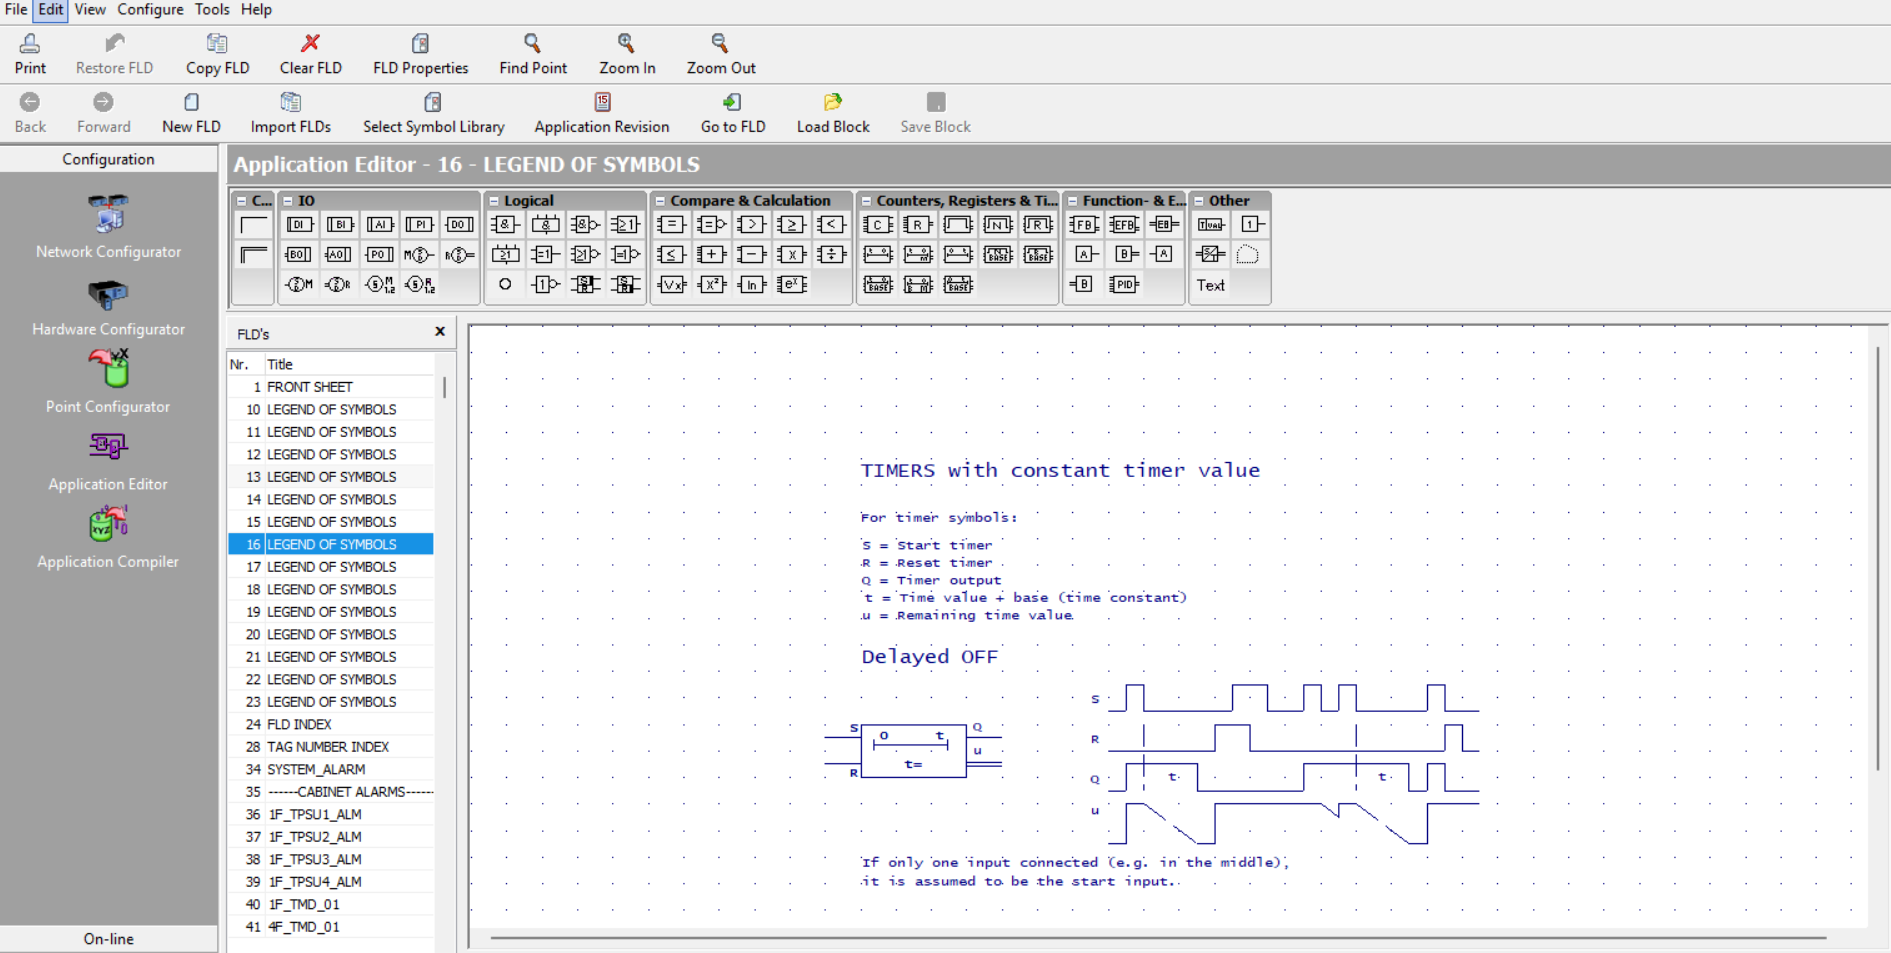Collapse the IO symbol group
Viewport: 1891px width, 953px height.
point(287,201)
